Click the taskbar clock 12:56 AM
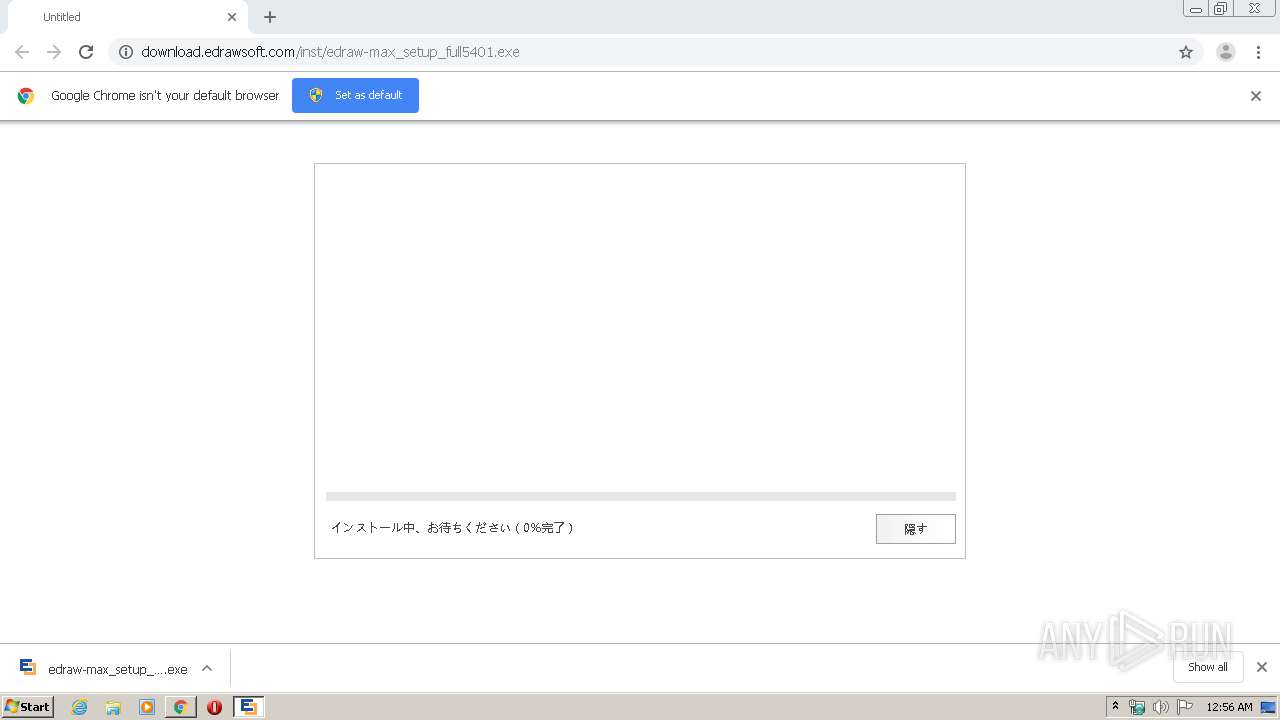 (x=1229, y=707)
